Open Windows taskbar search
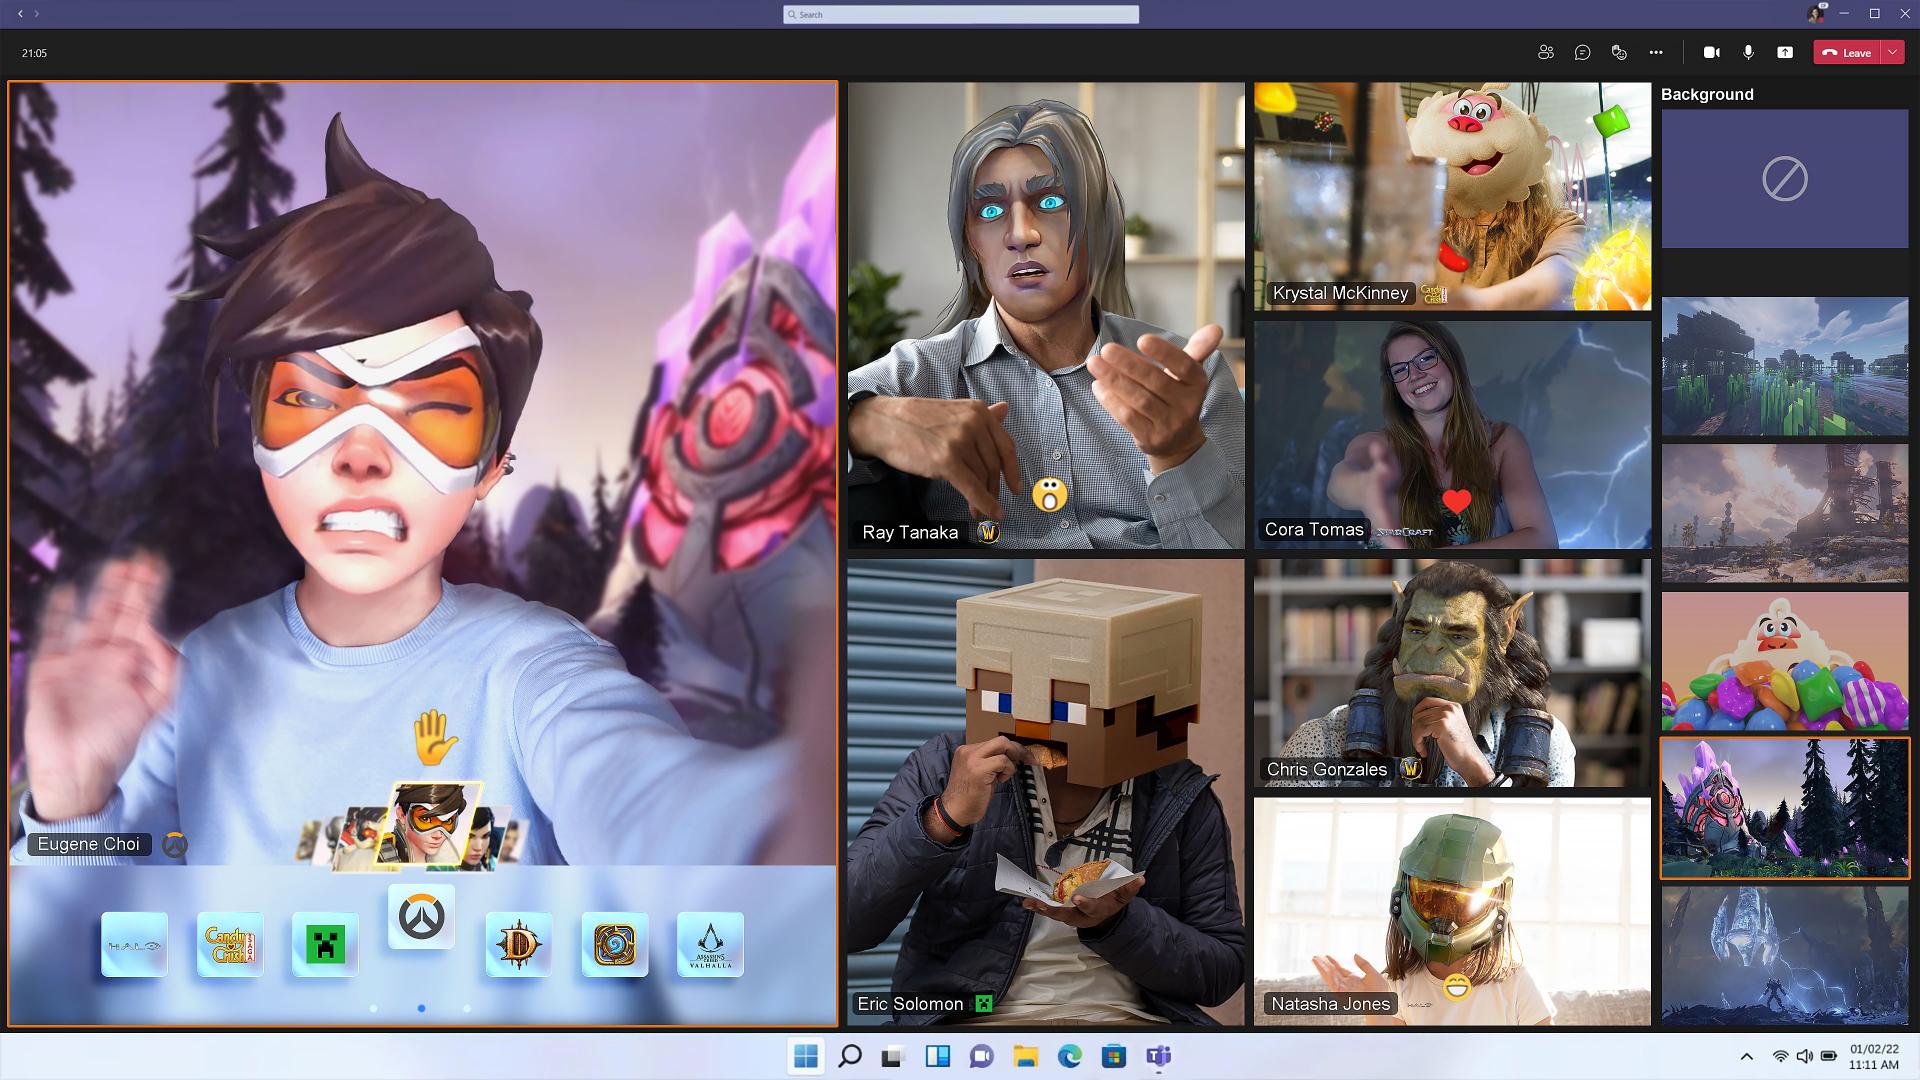The image size is (1920, 1080). click(x=850, y=1056)
